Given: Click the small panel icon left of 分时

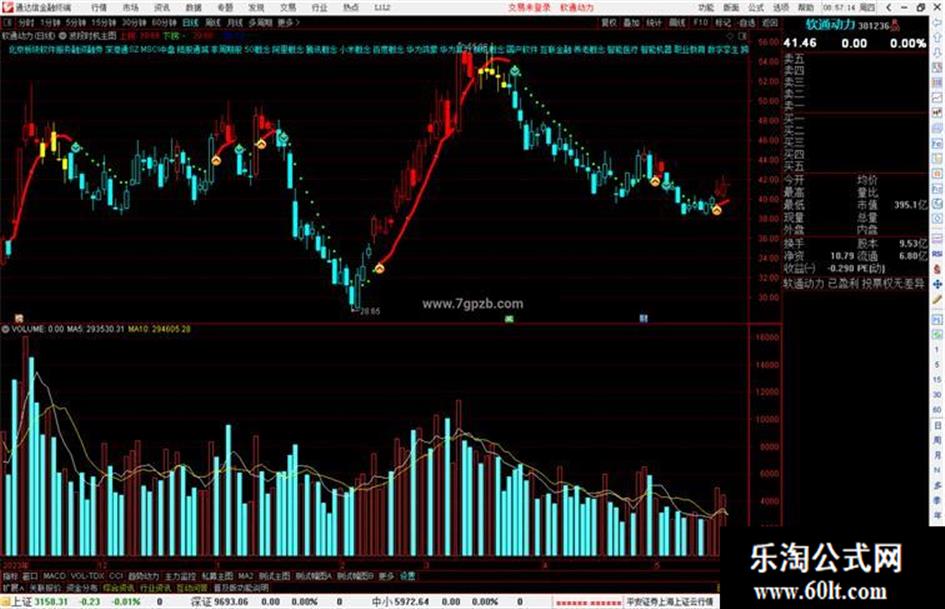Looking at the screenshot, I should [8, 22].
